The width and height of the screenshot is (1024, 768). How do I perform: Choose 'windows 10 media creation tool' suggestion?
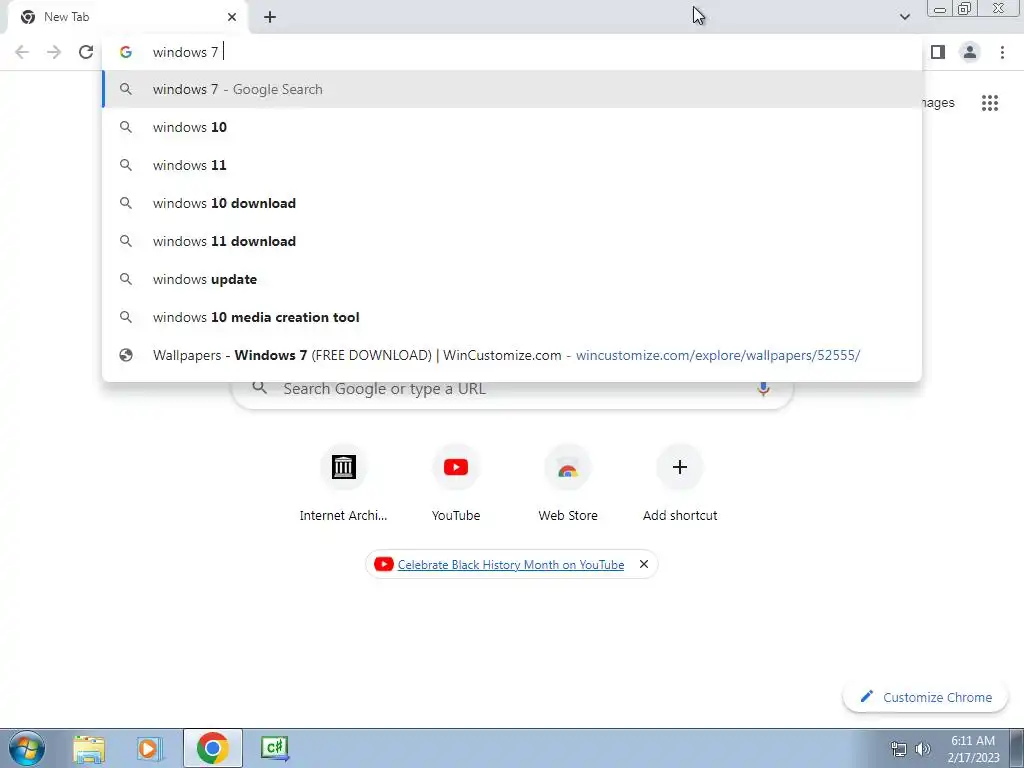pos(512,317)
